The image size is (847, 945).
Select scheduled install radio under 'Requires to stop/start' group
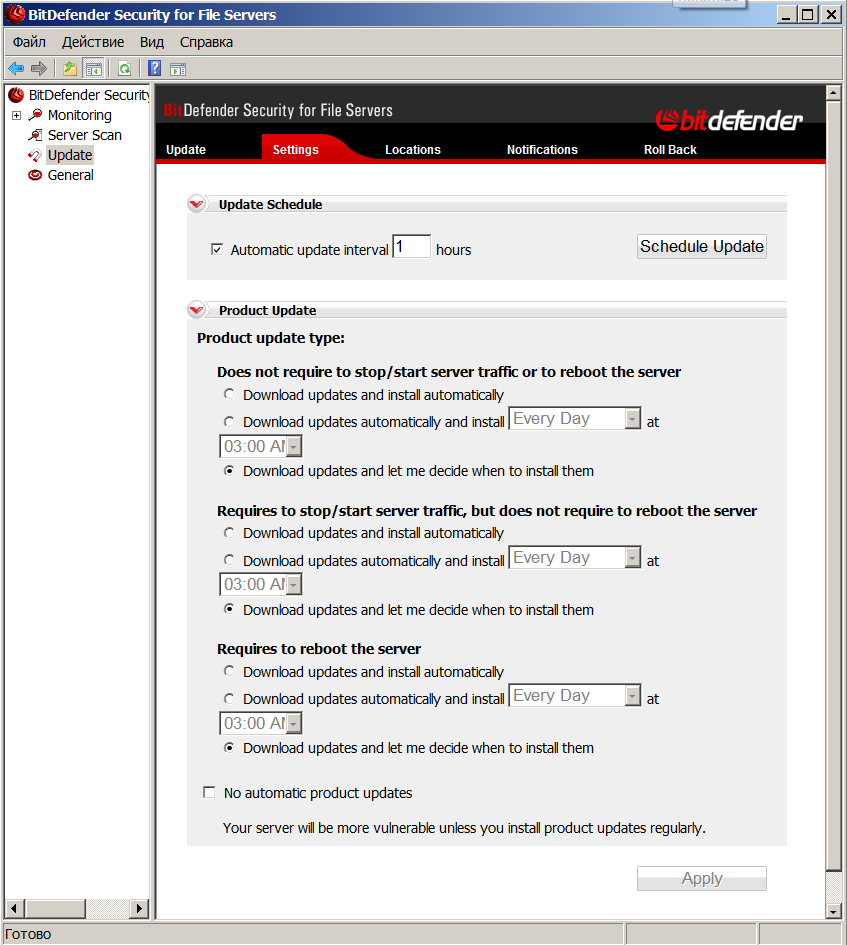click(x=228, y=560)
